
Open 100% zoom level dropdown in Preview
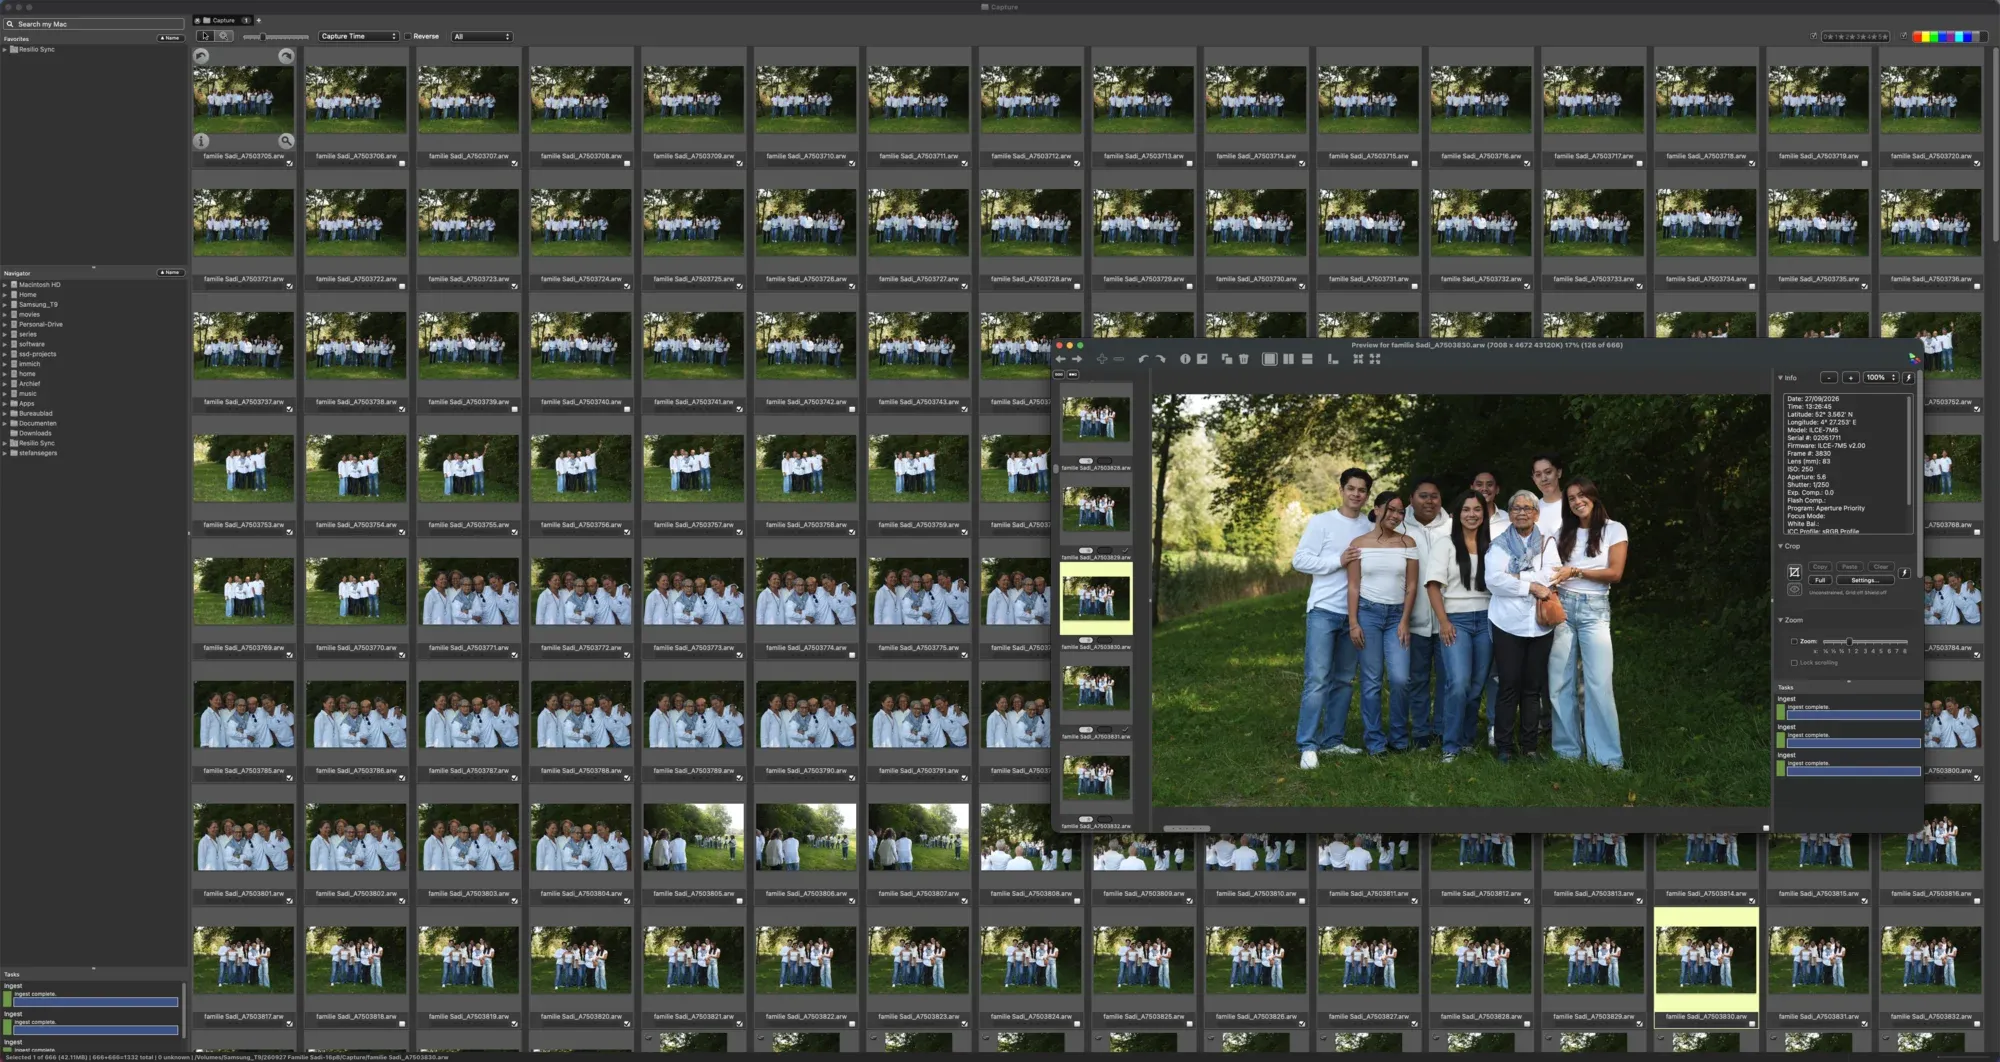(1880, 378)
